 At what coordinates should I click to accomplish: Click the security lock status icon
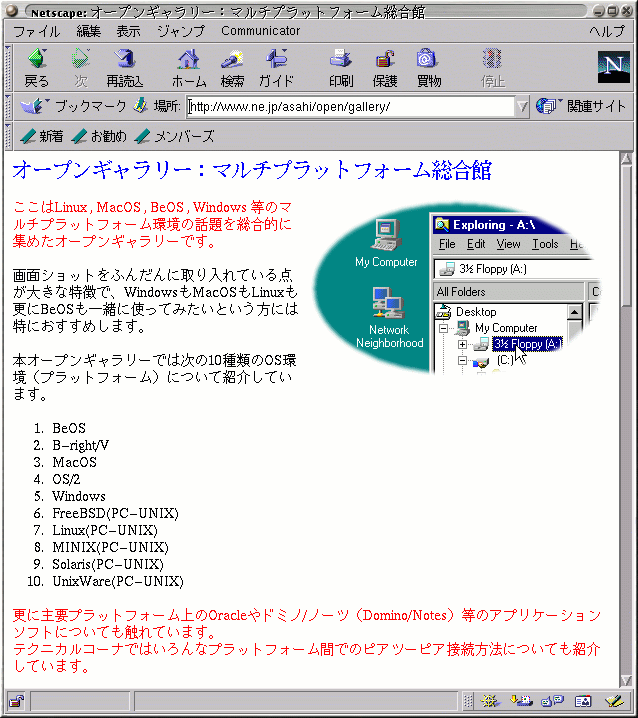click(x=17, y=701)
